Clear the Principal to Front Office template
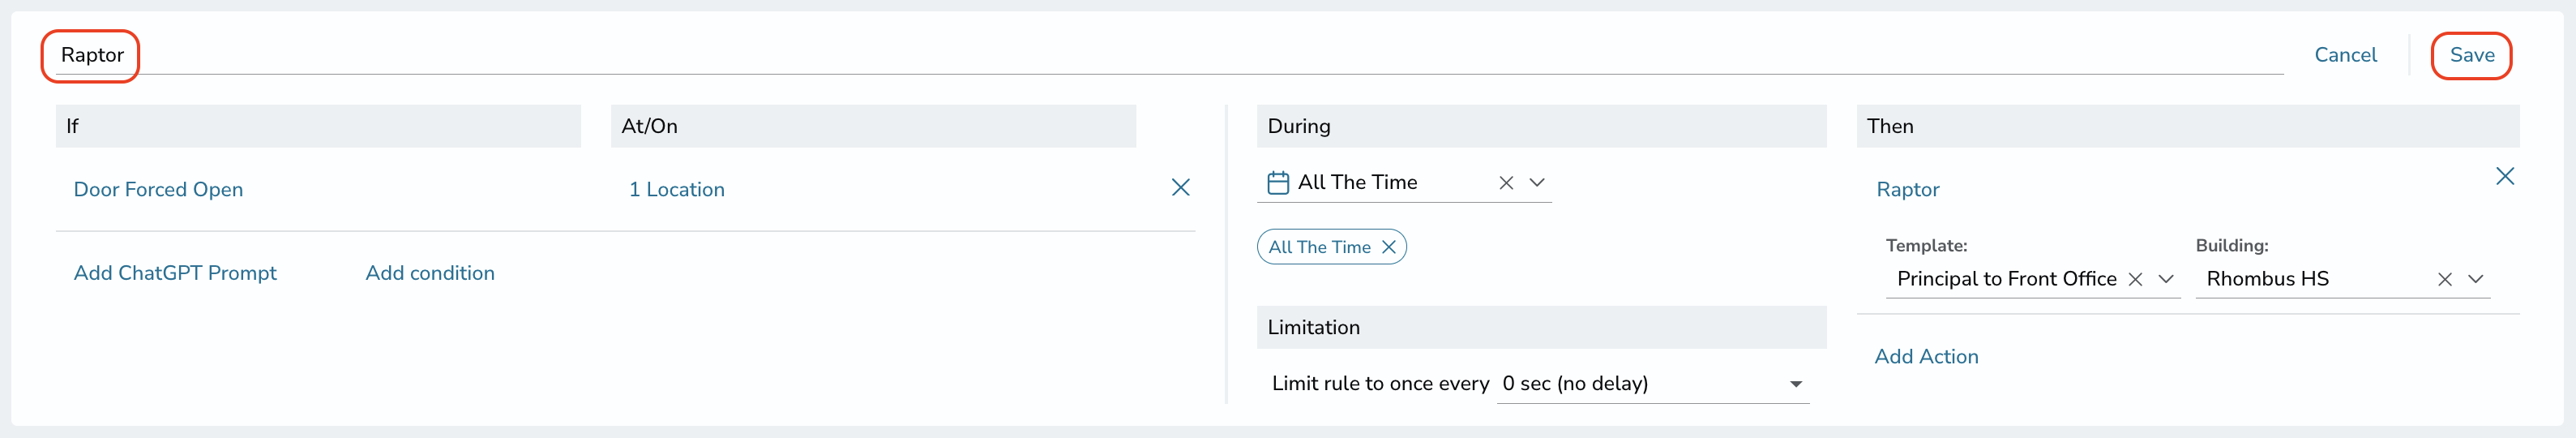 click(x=2135, y=280)
